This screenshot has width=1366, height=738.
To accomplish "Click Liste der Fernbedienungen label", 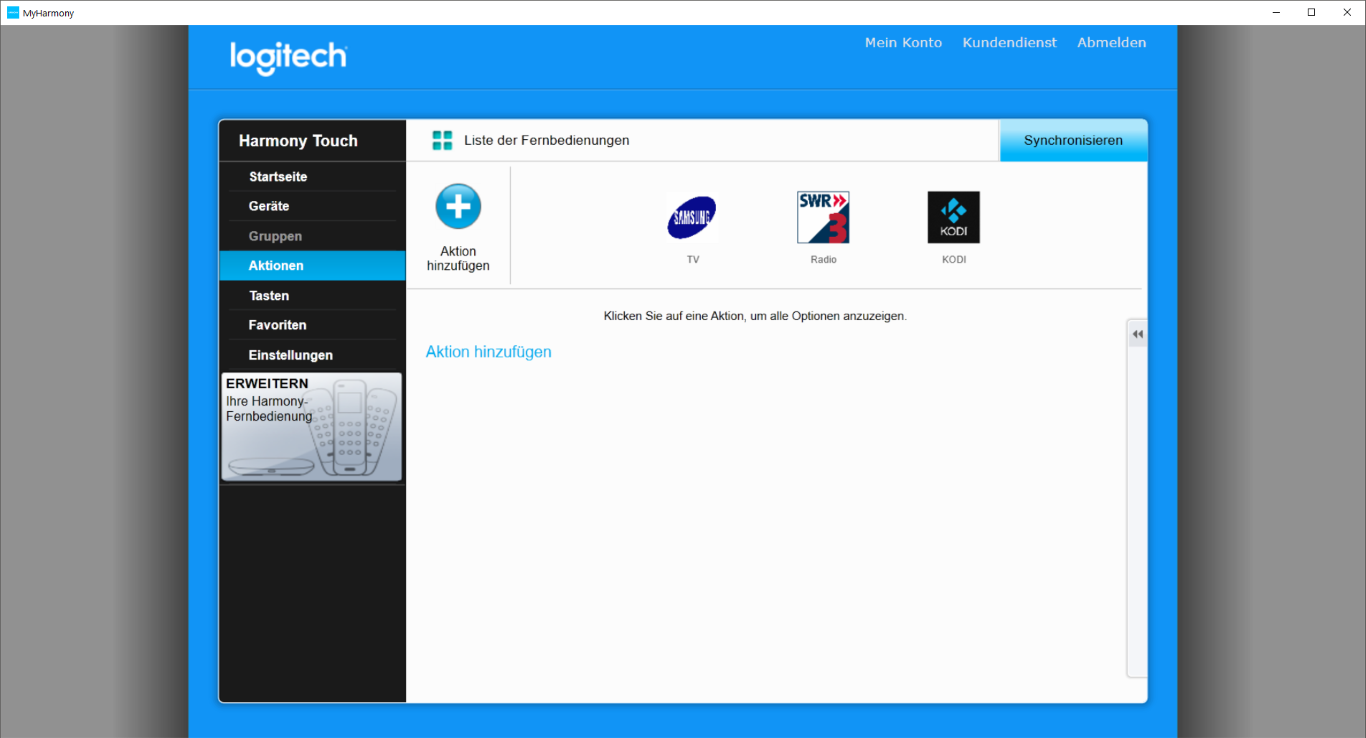I will (x=546, y=141).
